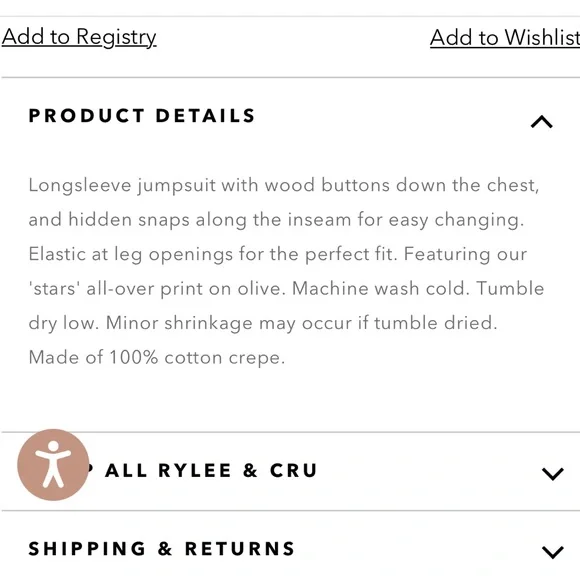Expand the Shop All Rylee & Cru section

click(x=290, y=471)
